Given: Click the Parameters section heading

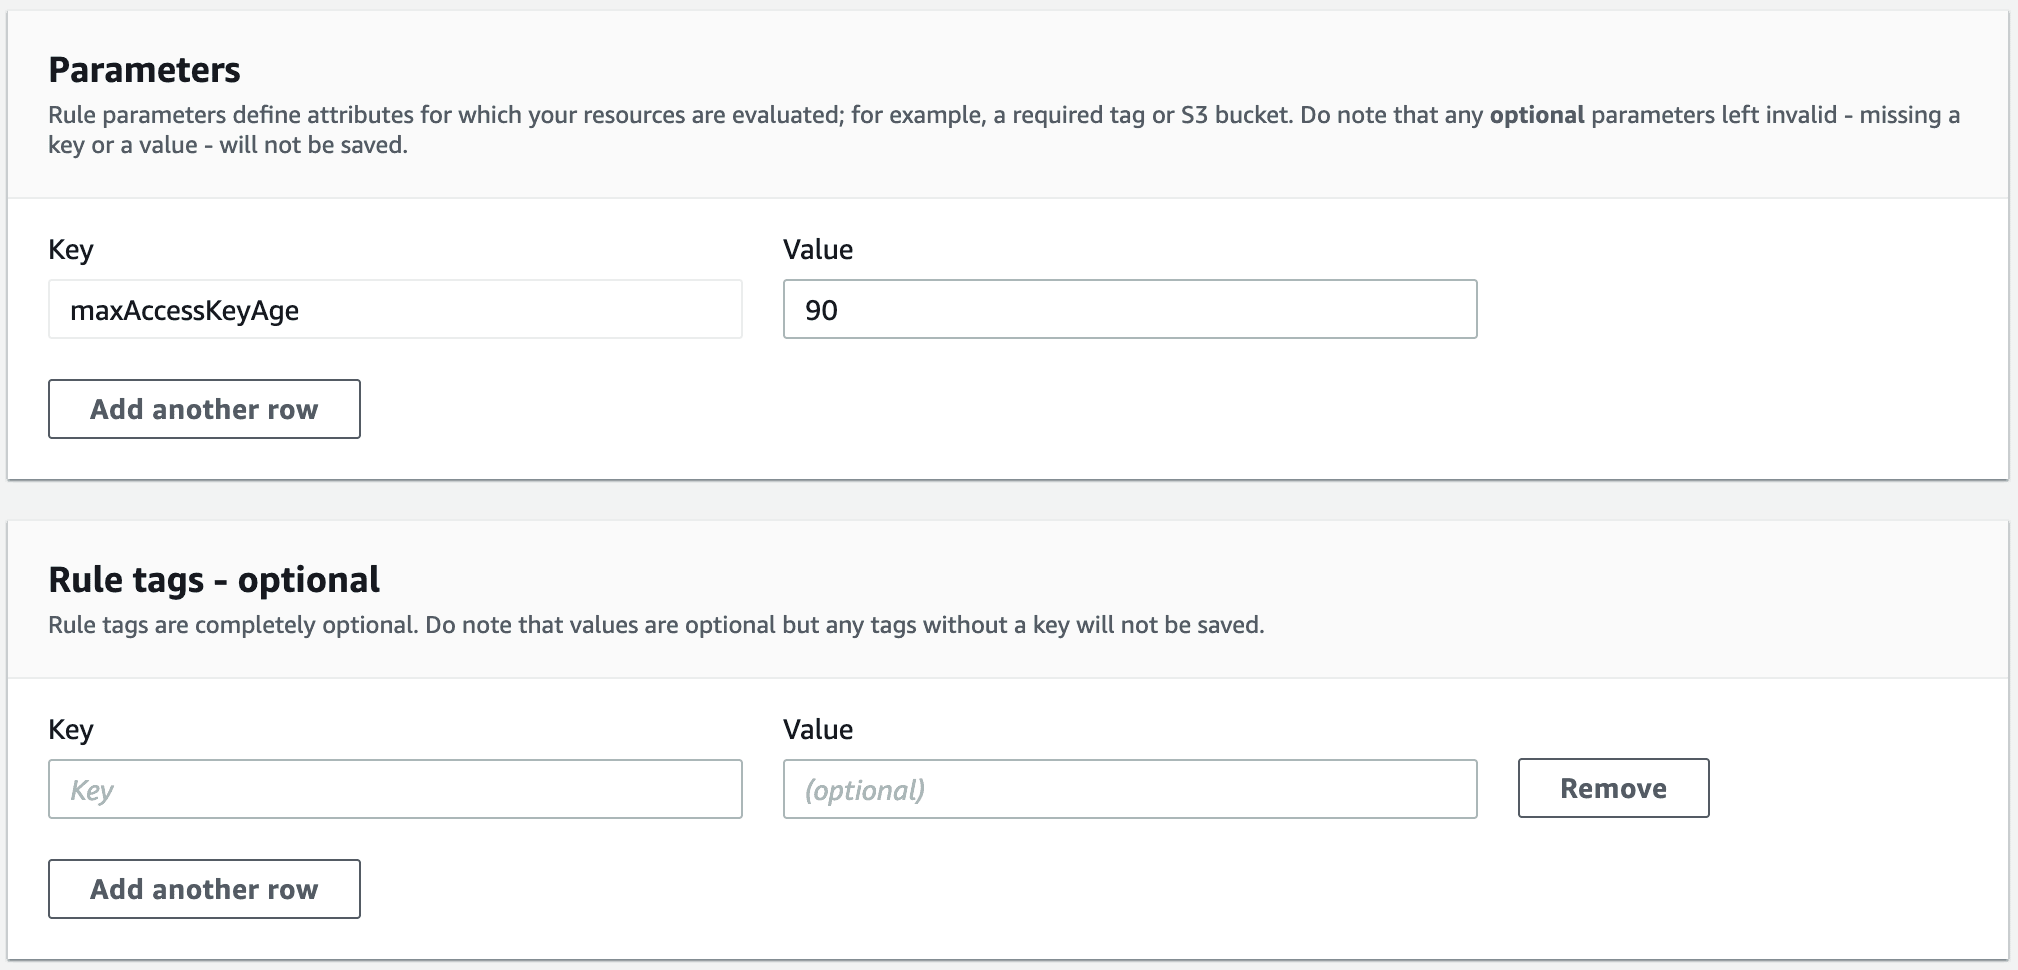Looking at the screenshot, I should point(144,70).
